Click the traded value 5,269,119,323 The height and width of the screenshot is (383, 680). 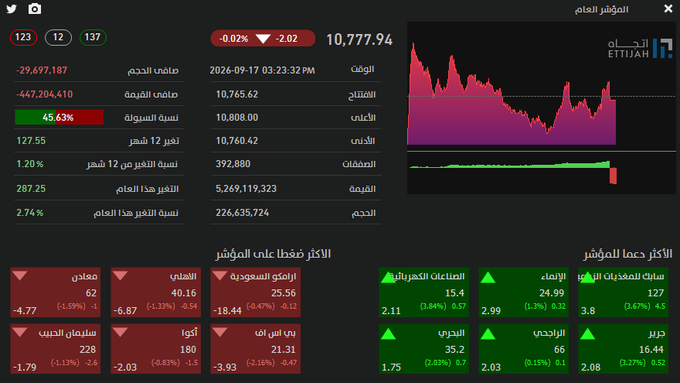tap(246, 189)
